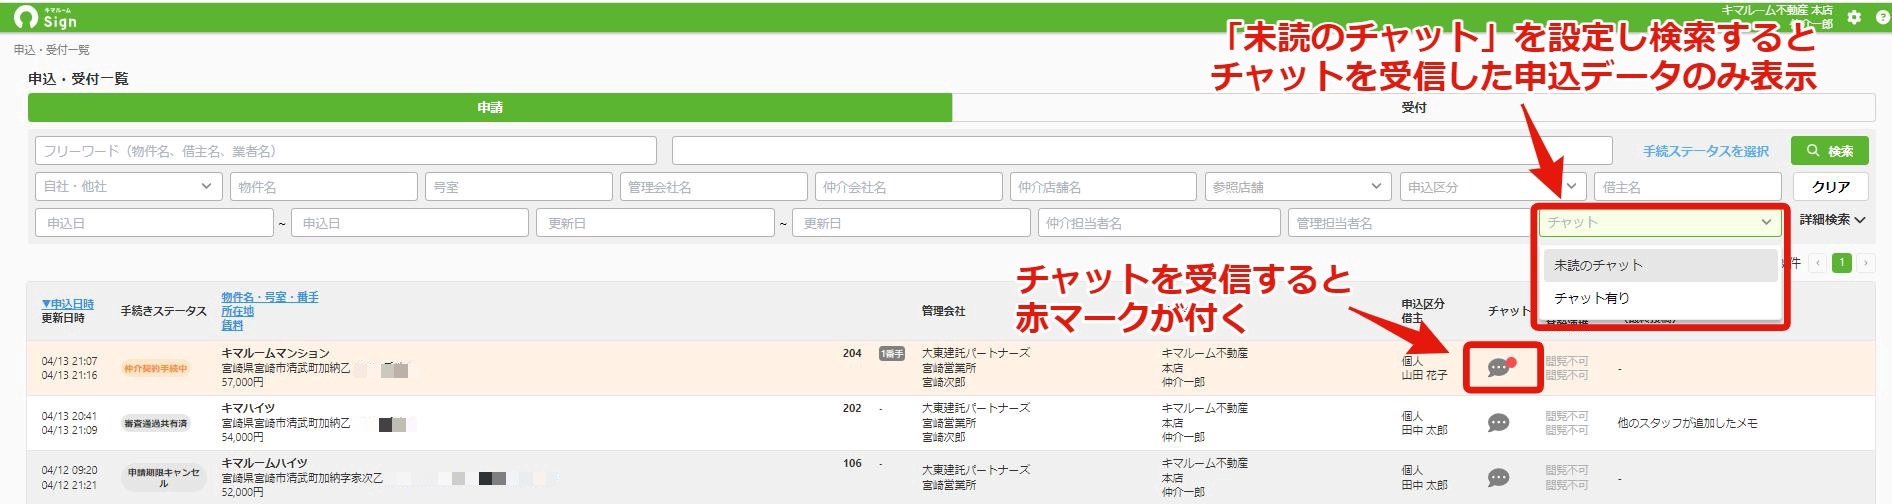Click the クリア clear button
Screen dimensions: 1892x504
coord(1830,187)
